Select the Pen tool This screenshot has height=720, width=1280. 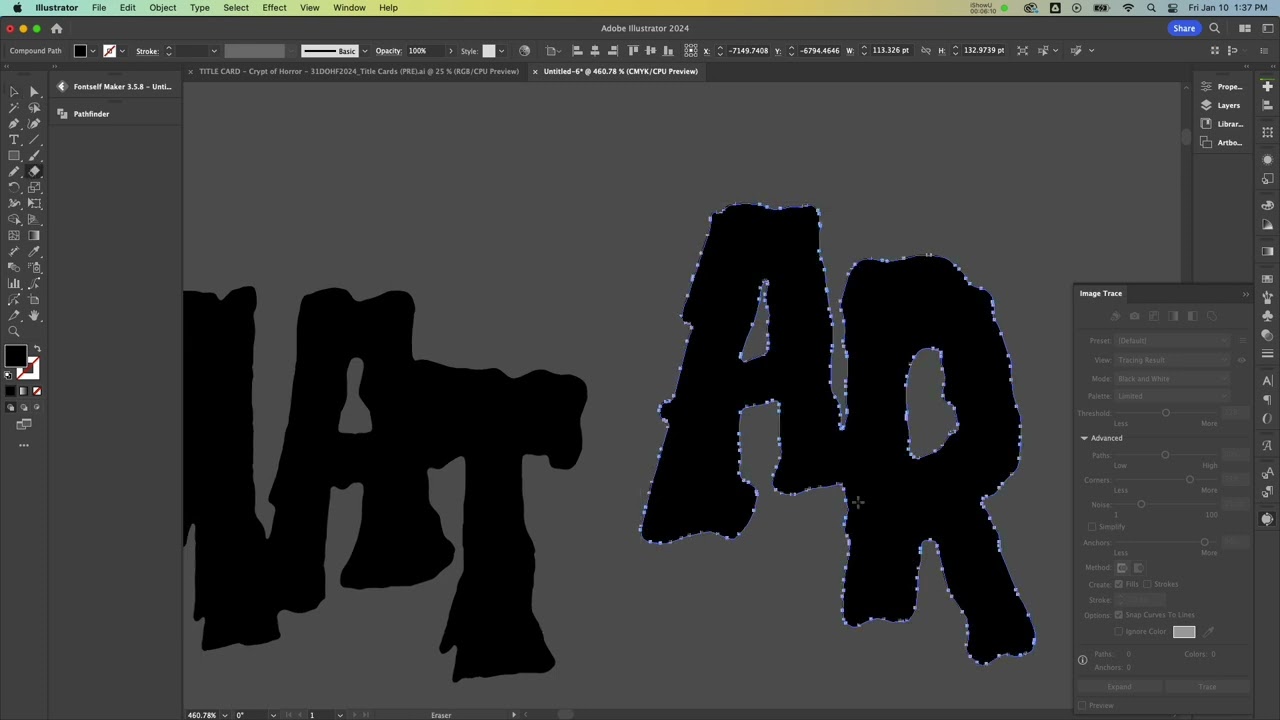coord(14,124)
